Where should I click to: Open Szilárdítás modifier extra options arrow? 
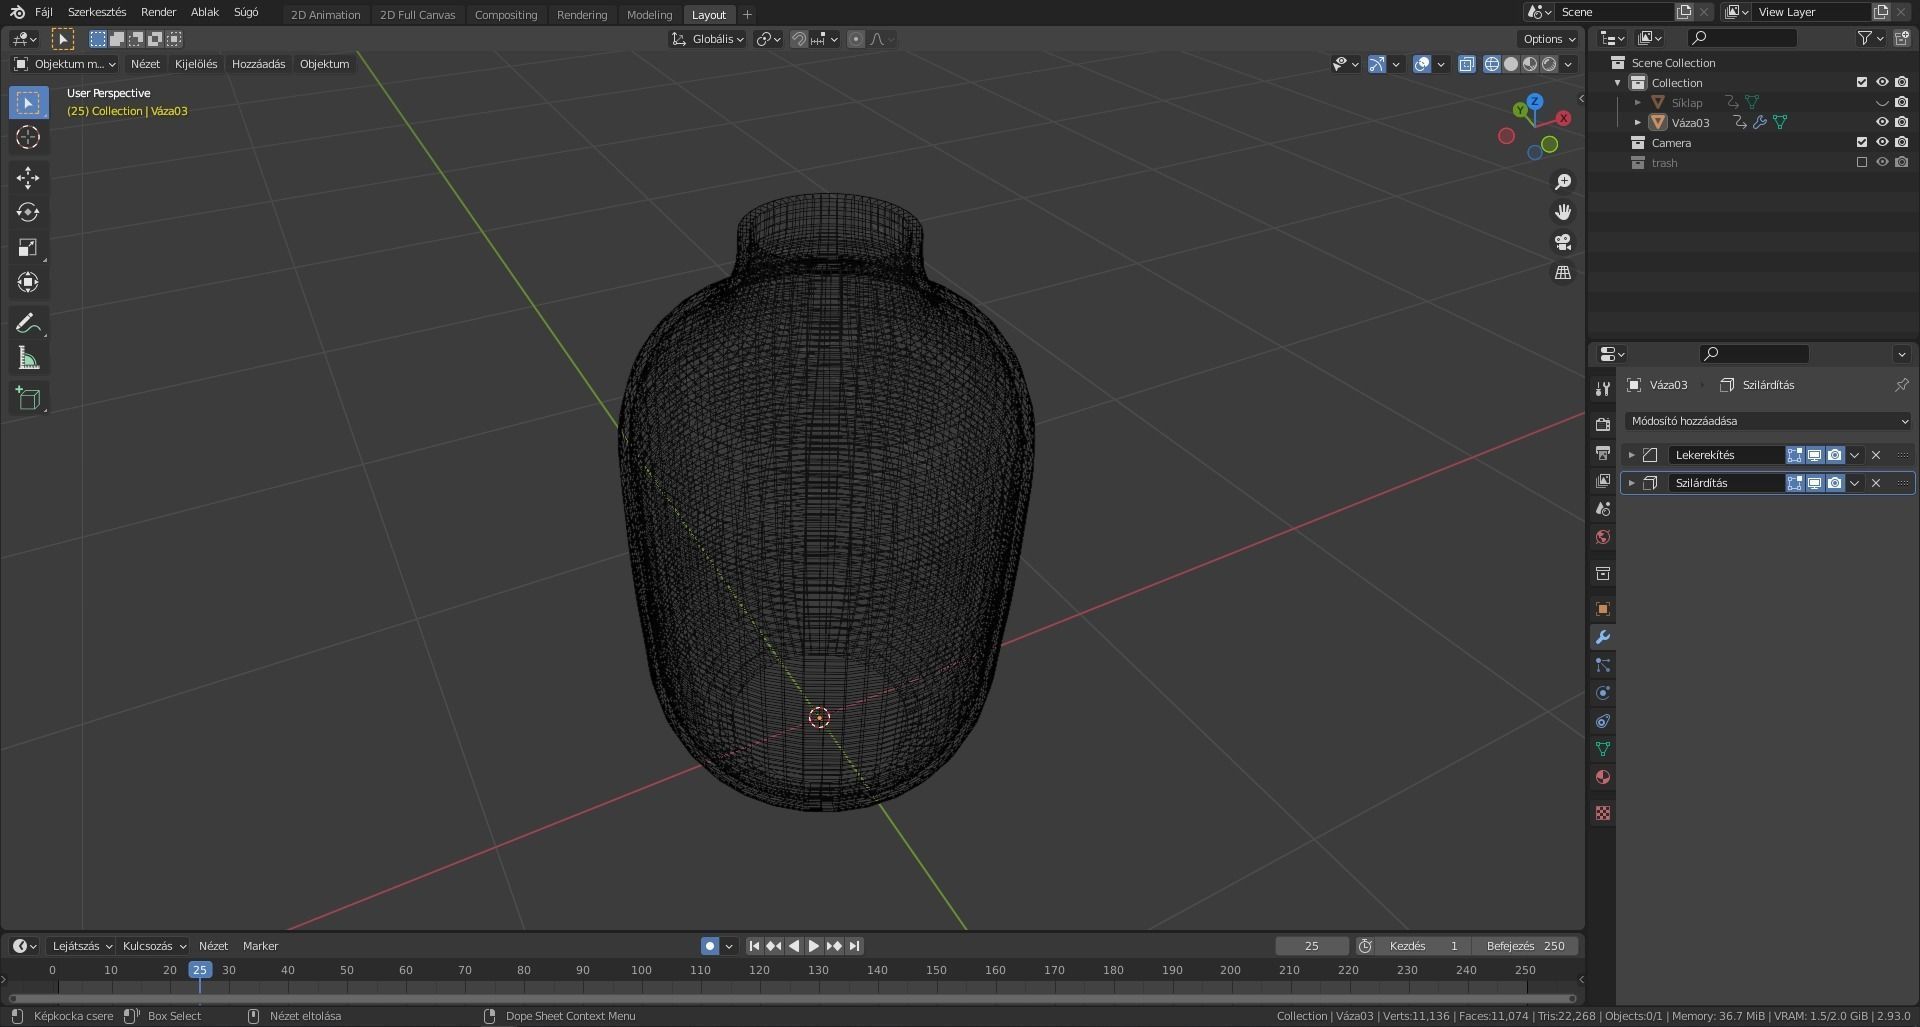click(x=1855, y=483)
